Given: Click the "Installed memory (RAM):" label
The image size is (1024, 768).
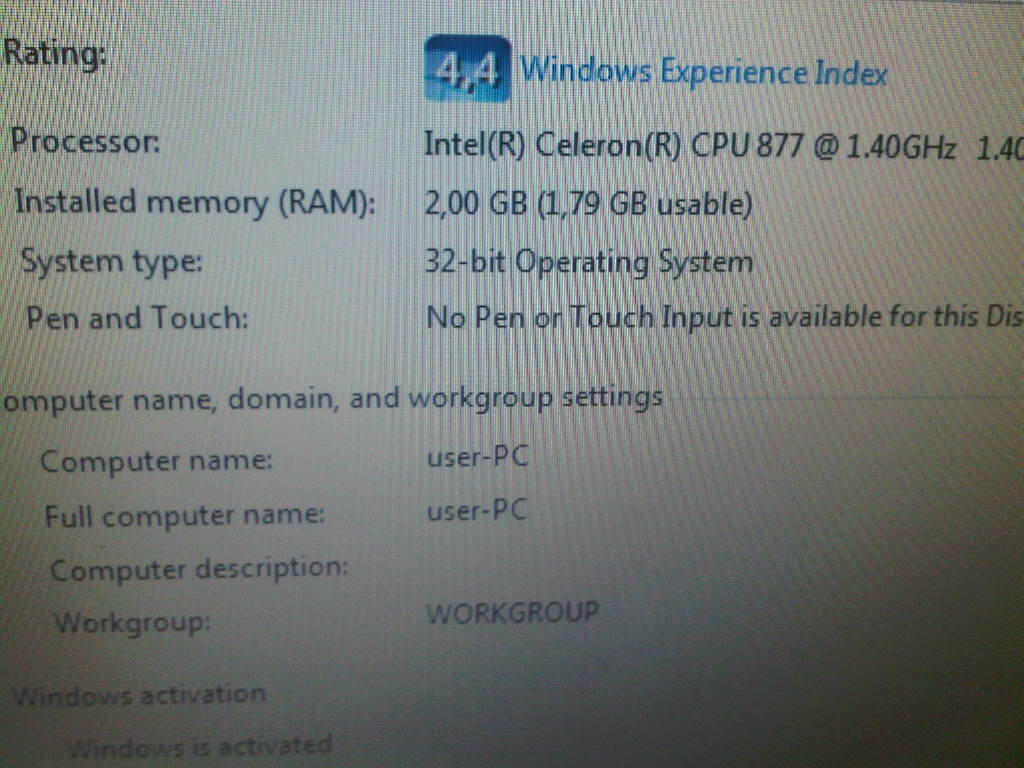Looking at the screenshot, I should (195, 202).
